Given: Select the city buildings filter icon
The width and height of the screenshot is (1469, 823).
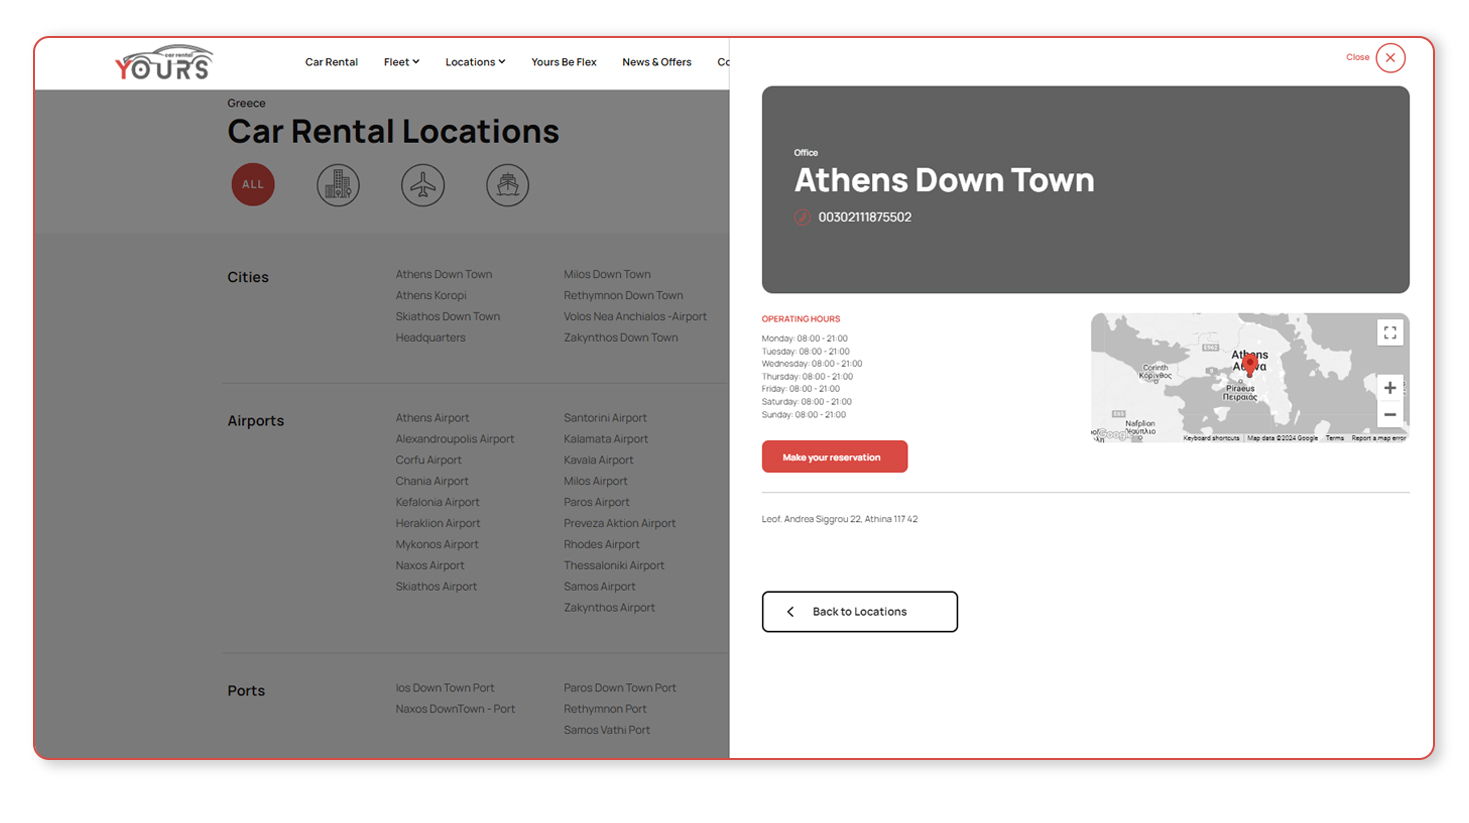Looking at the screenshot, I should tap(338, 185).
